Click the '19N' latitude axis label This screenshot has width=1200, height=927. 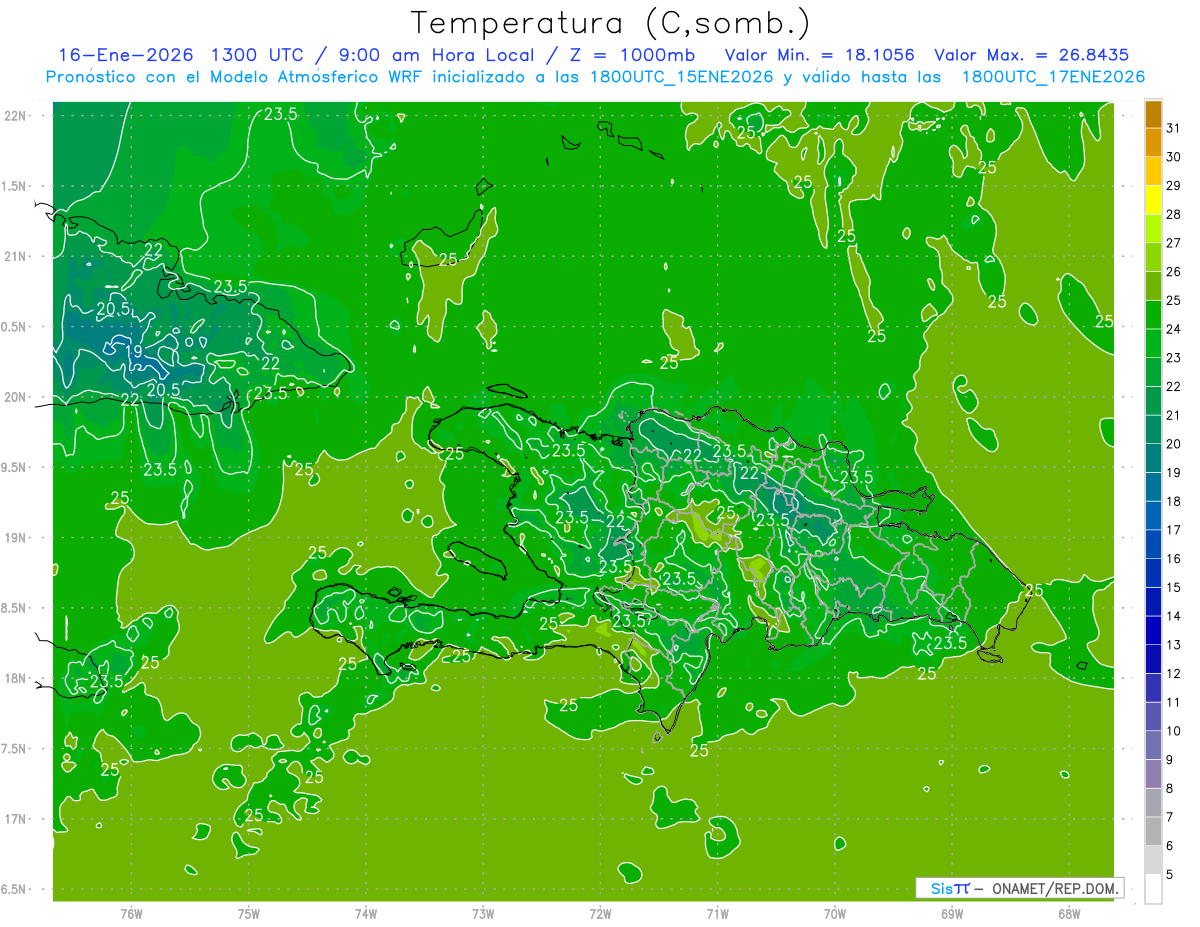tap(15, 537)
